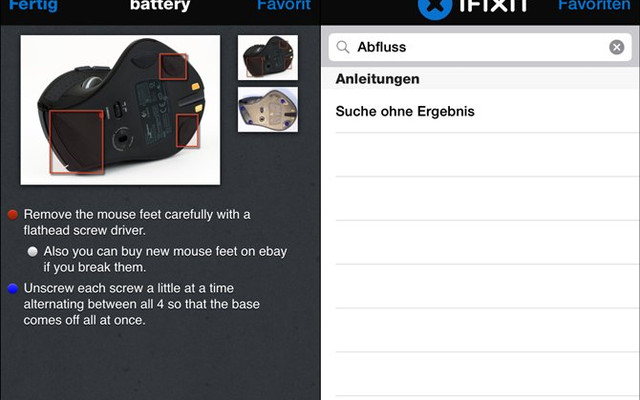Open the large mouse underside photo

pos(120,110)
